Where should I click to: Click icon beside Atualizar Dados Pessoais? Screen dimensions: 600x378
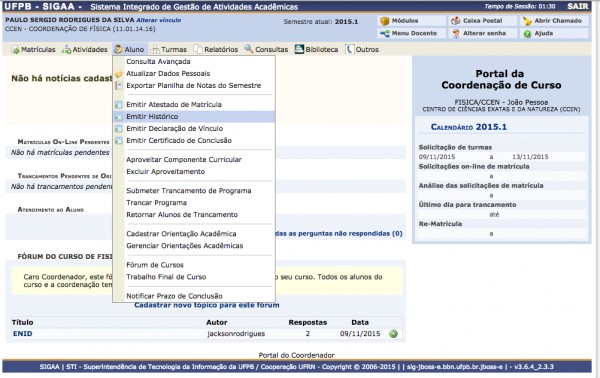click(119, 73)
